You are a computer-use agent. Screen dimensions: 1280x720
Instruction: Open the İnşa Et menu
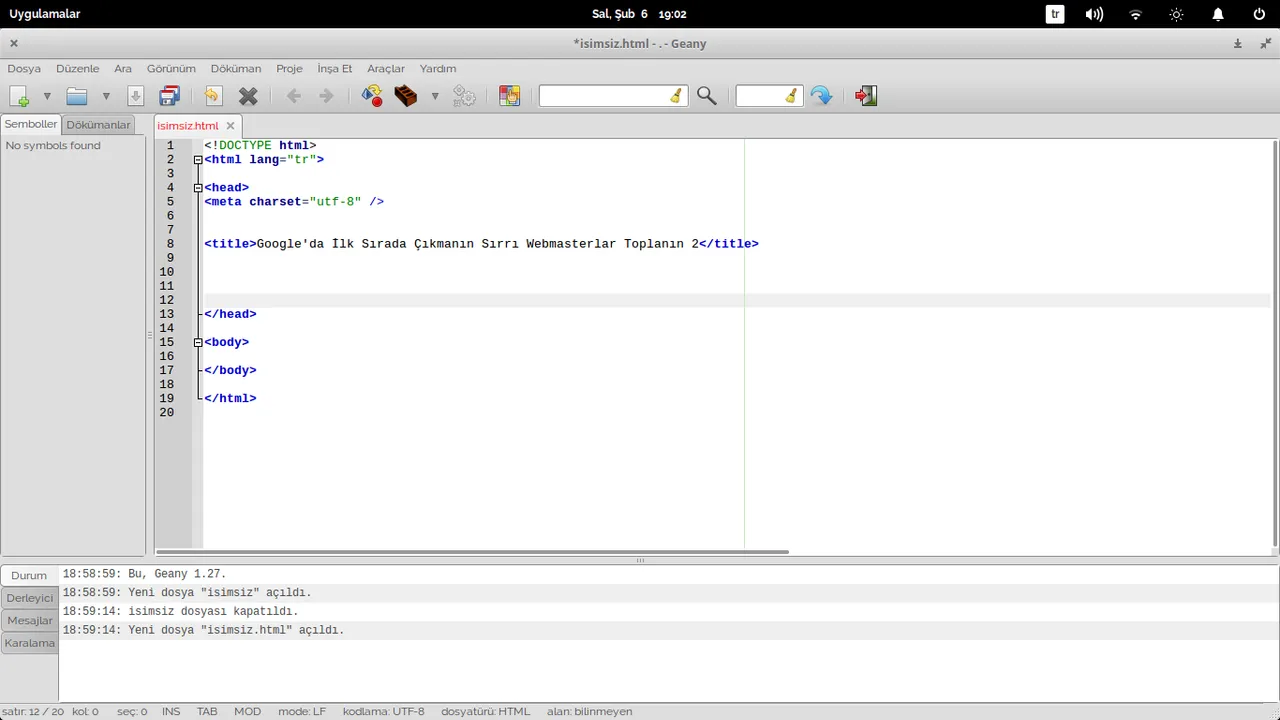(335, 69)
